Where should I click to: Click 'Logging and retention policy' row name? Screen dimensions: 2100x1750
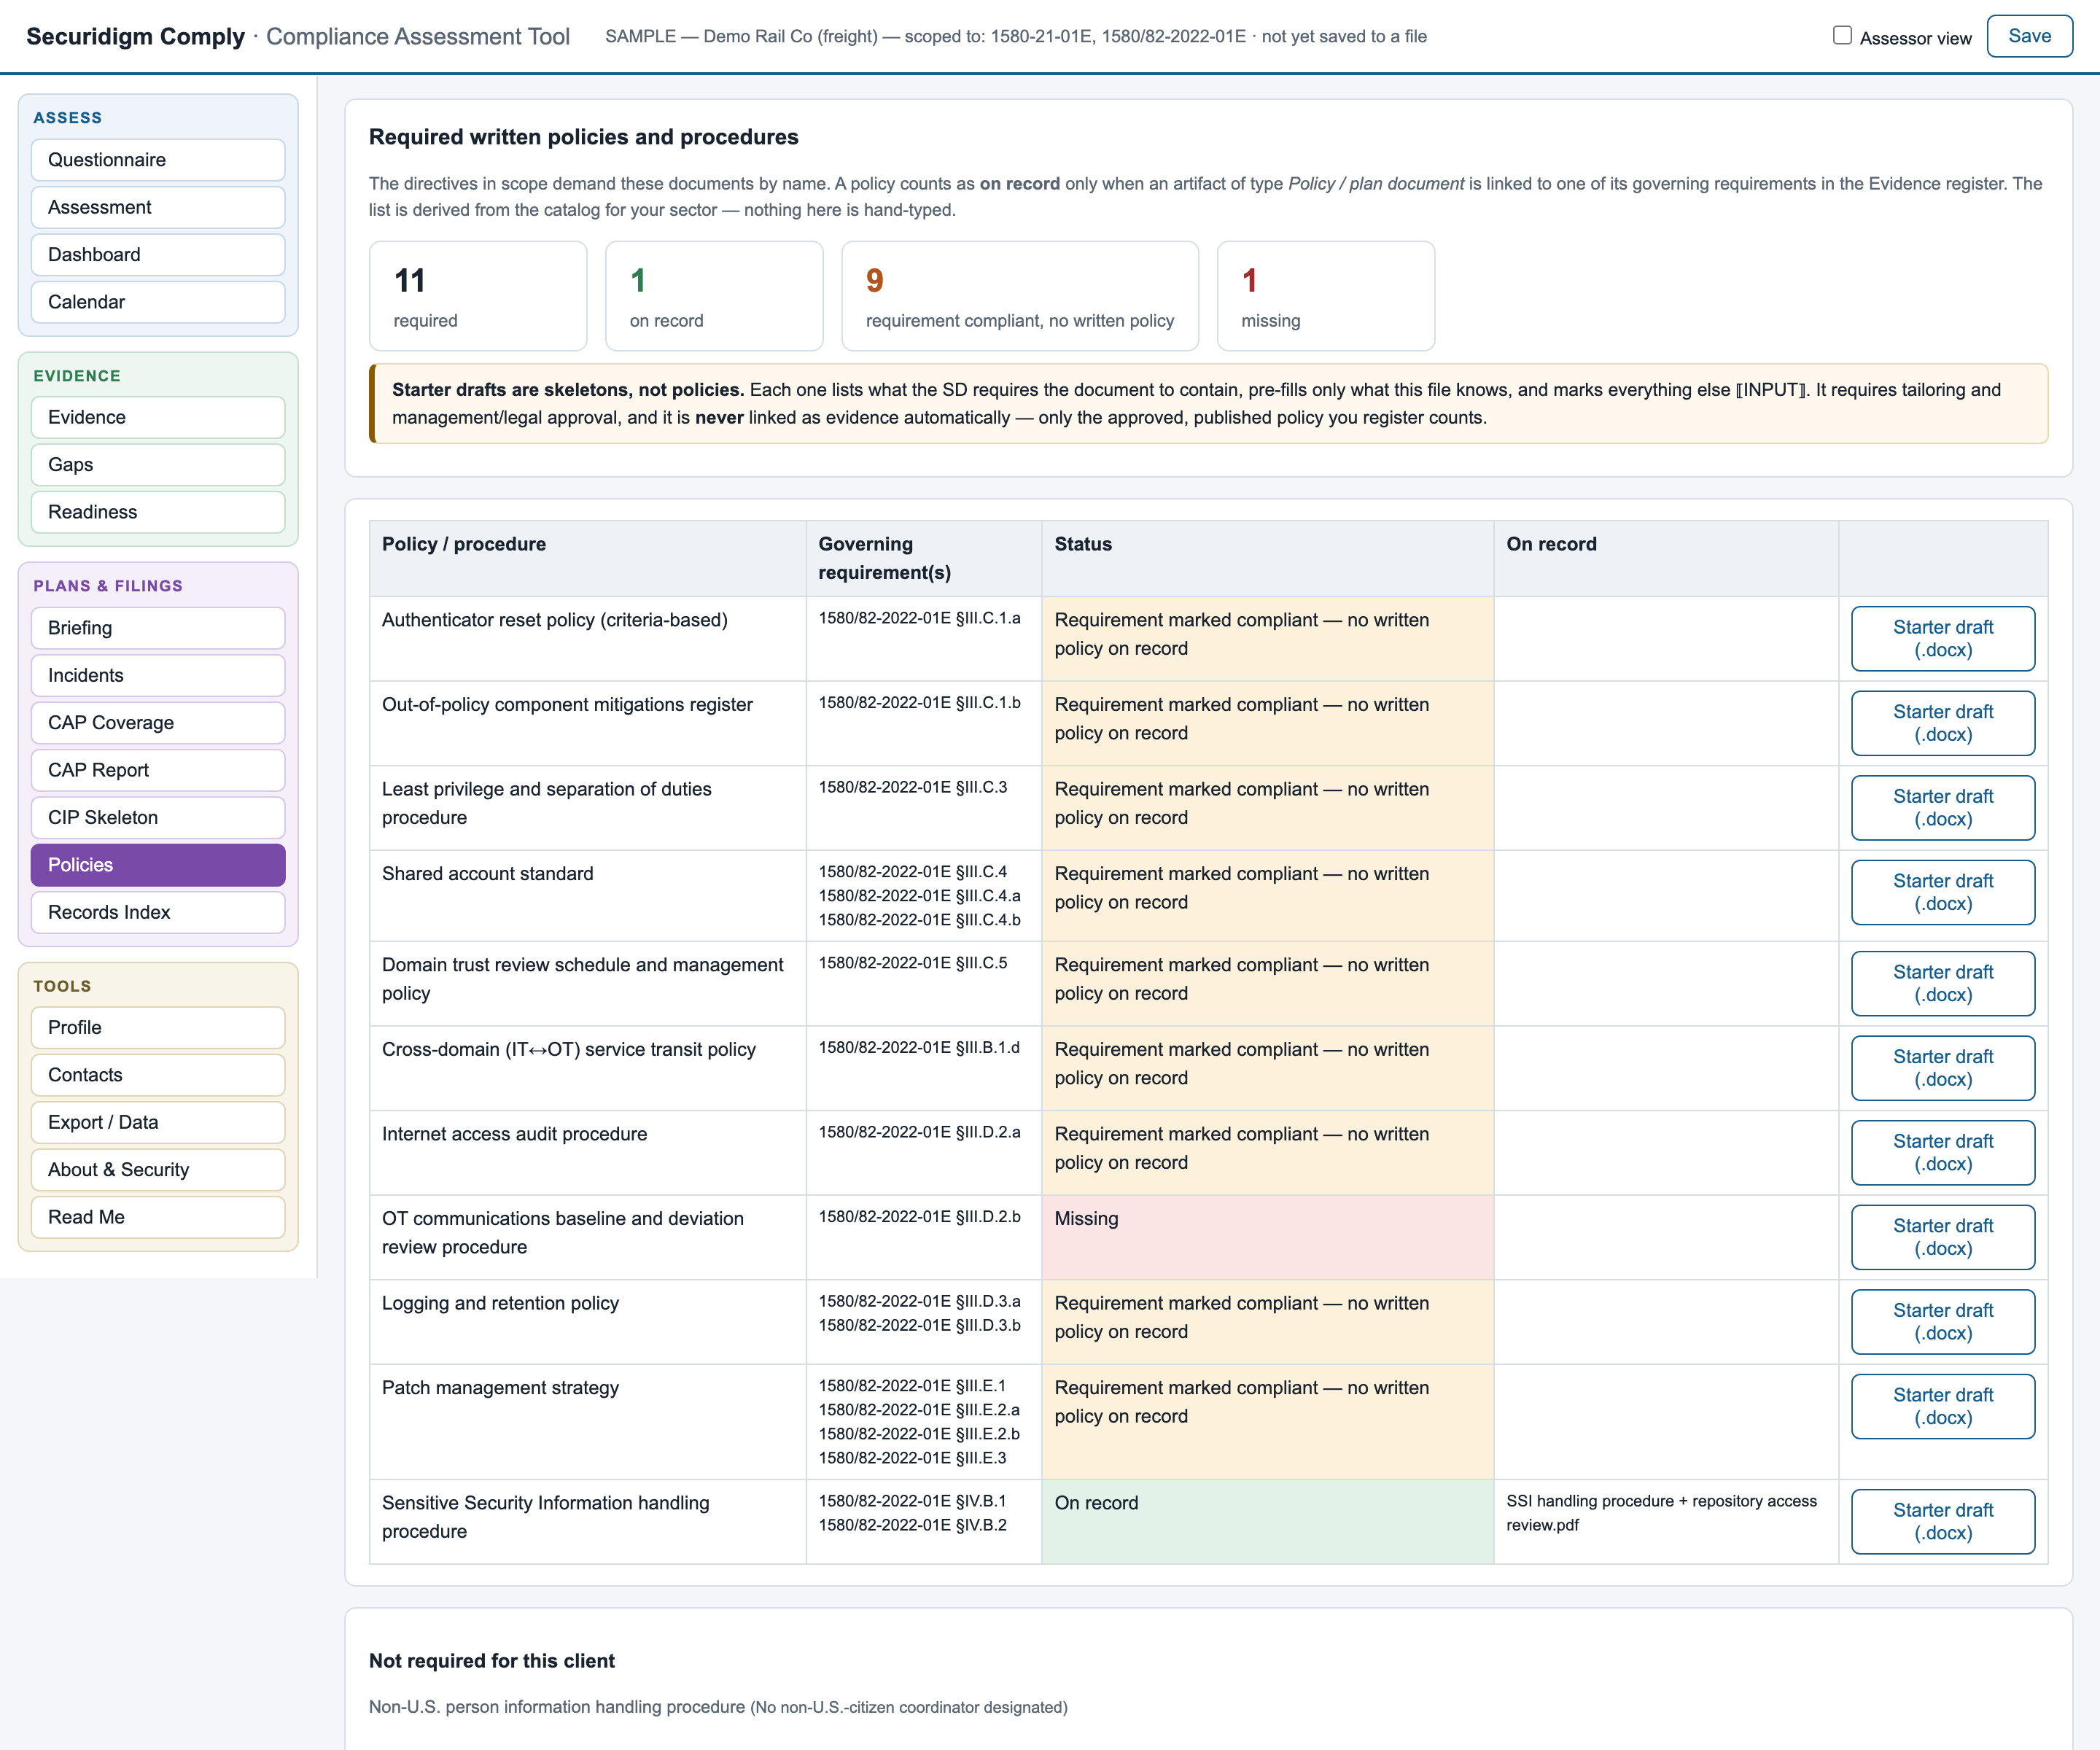coord(500,1303)
